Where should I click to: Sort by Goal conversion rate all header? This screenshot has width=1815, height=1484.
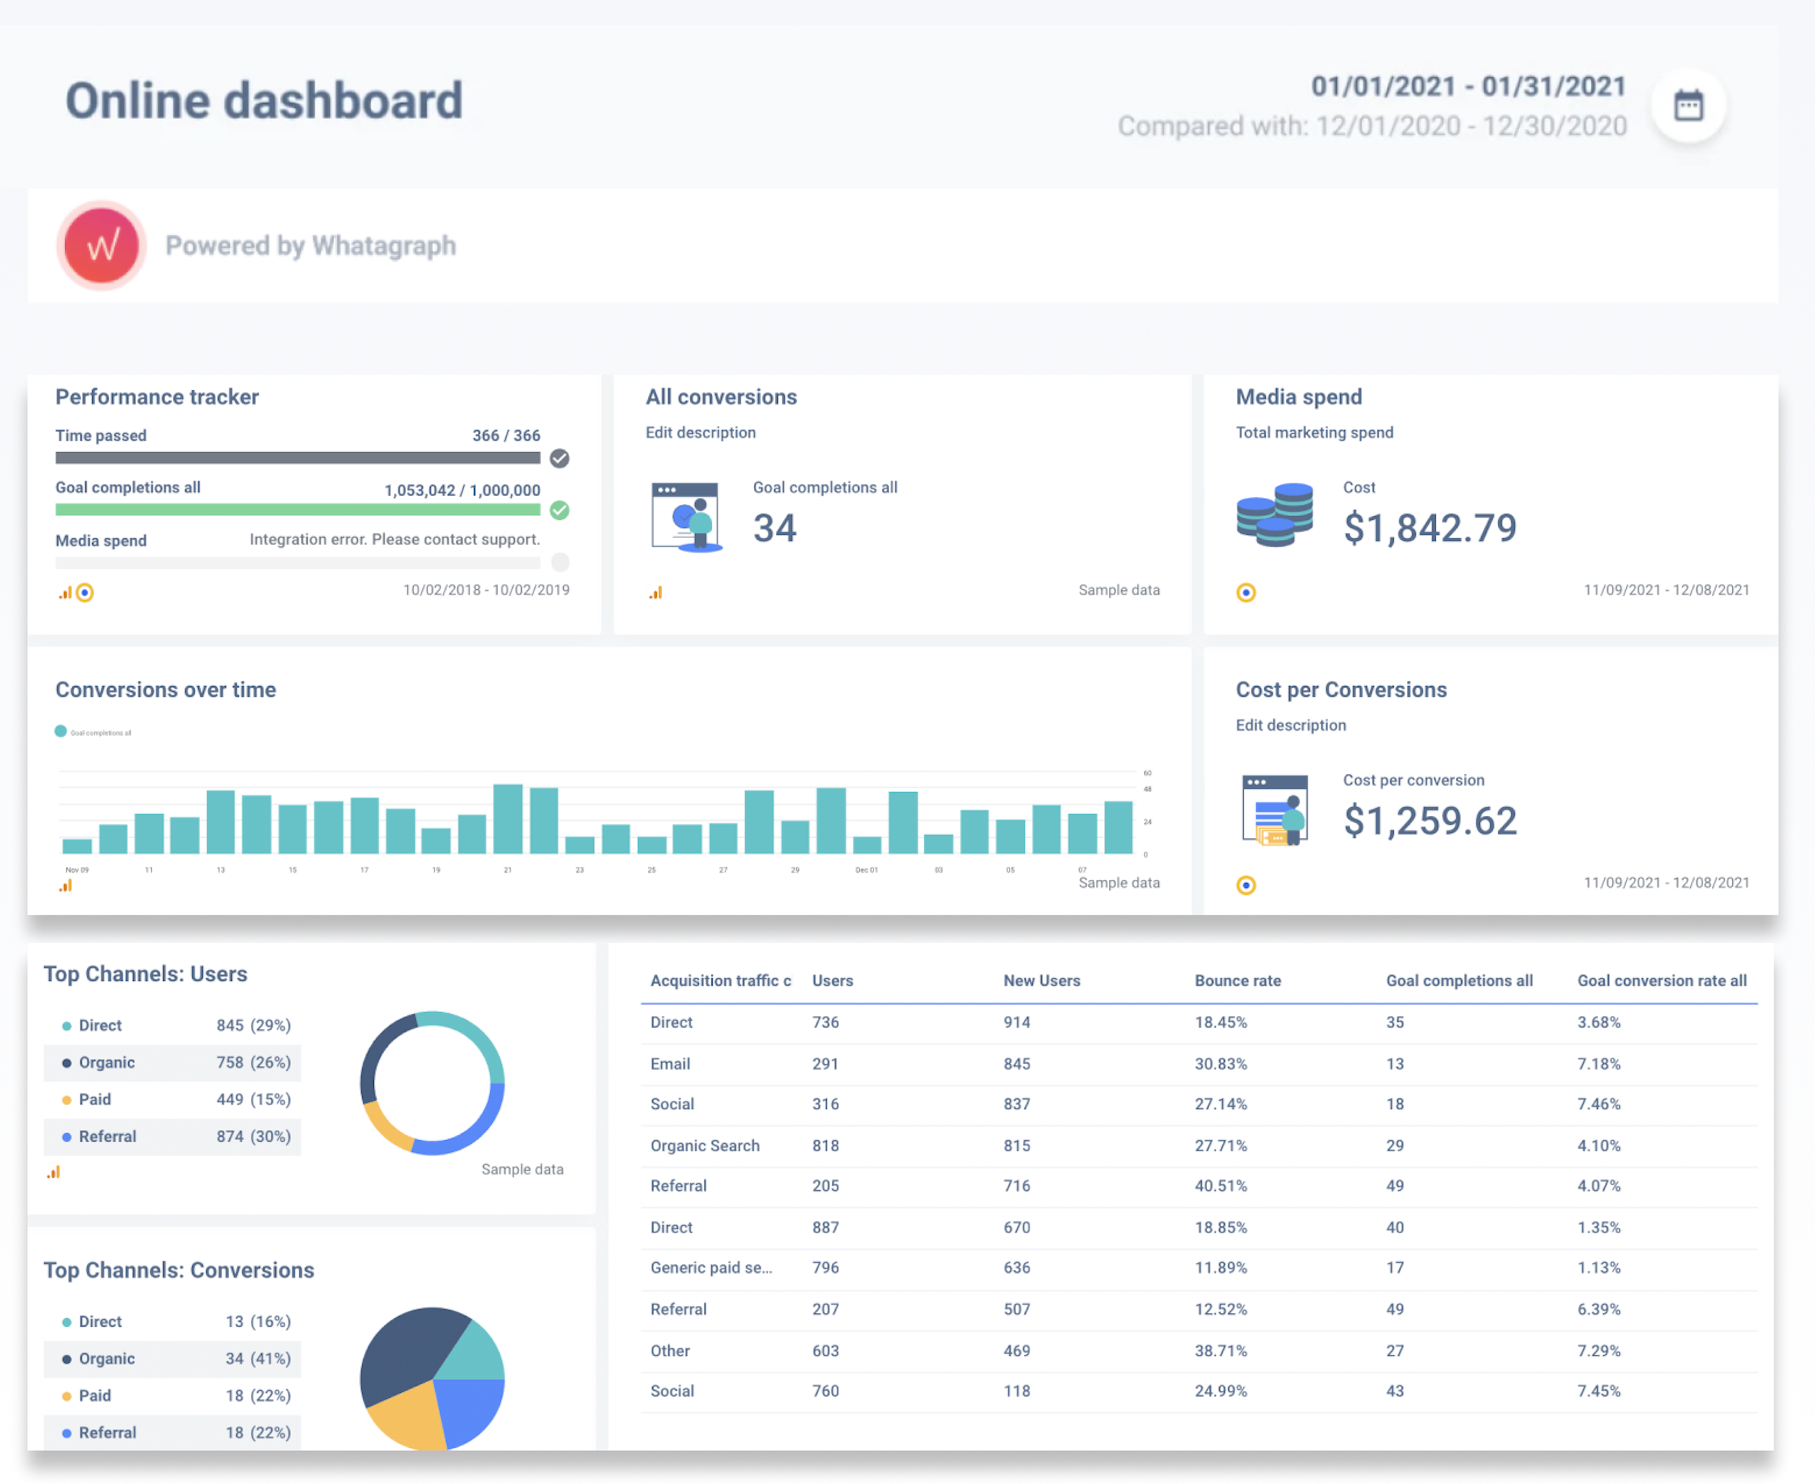(1662, 981)
